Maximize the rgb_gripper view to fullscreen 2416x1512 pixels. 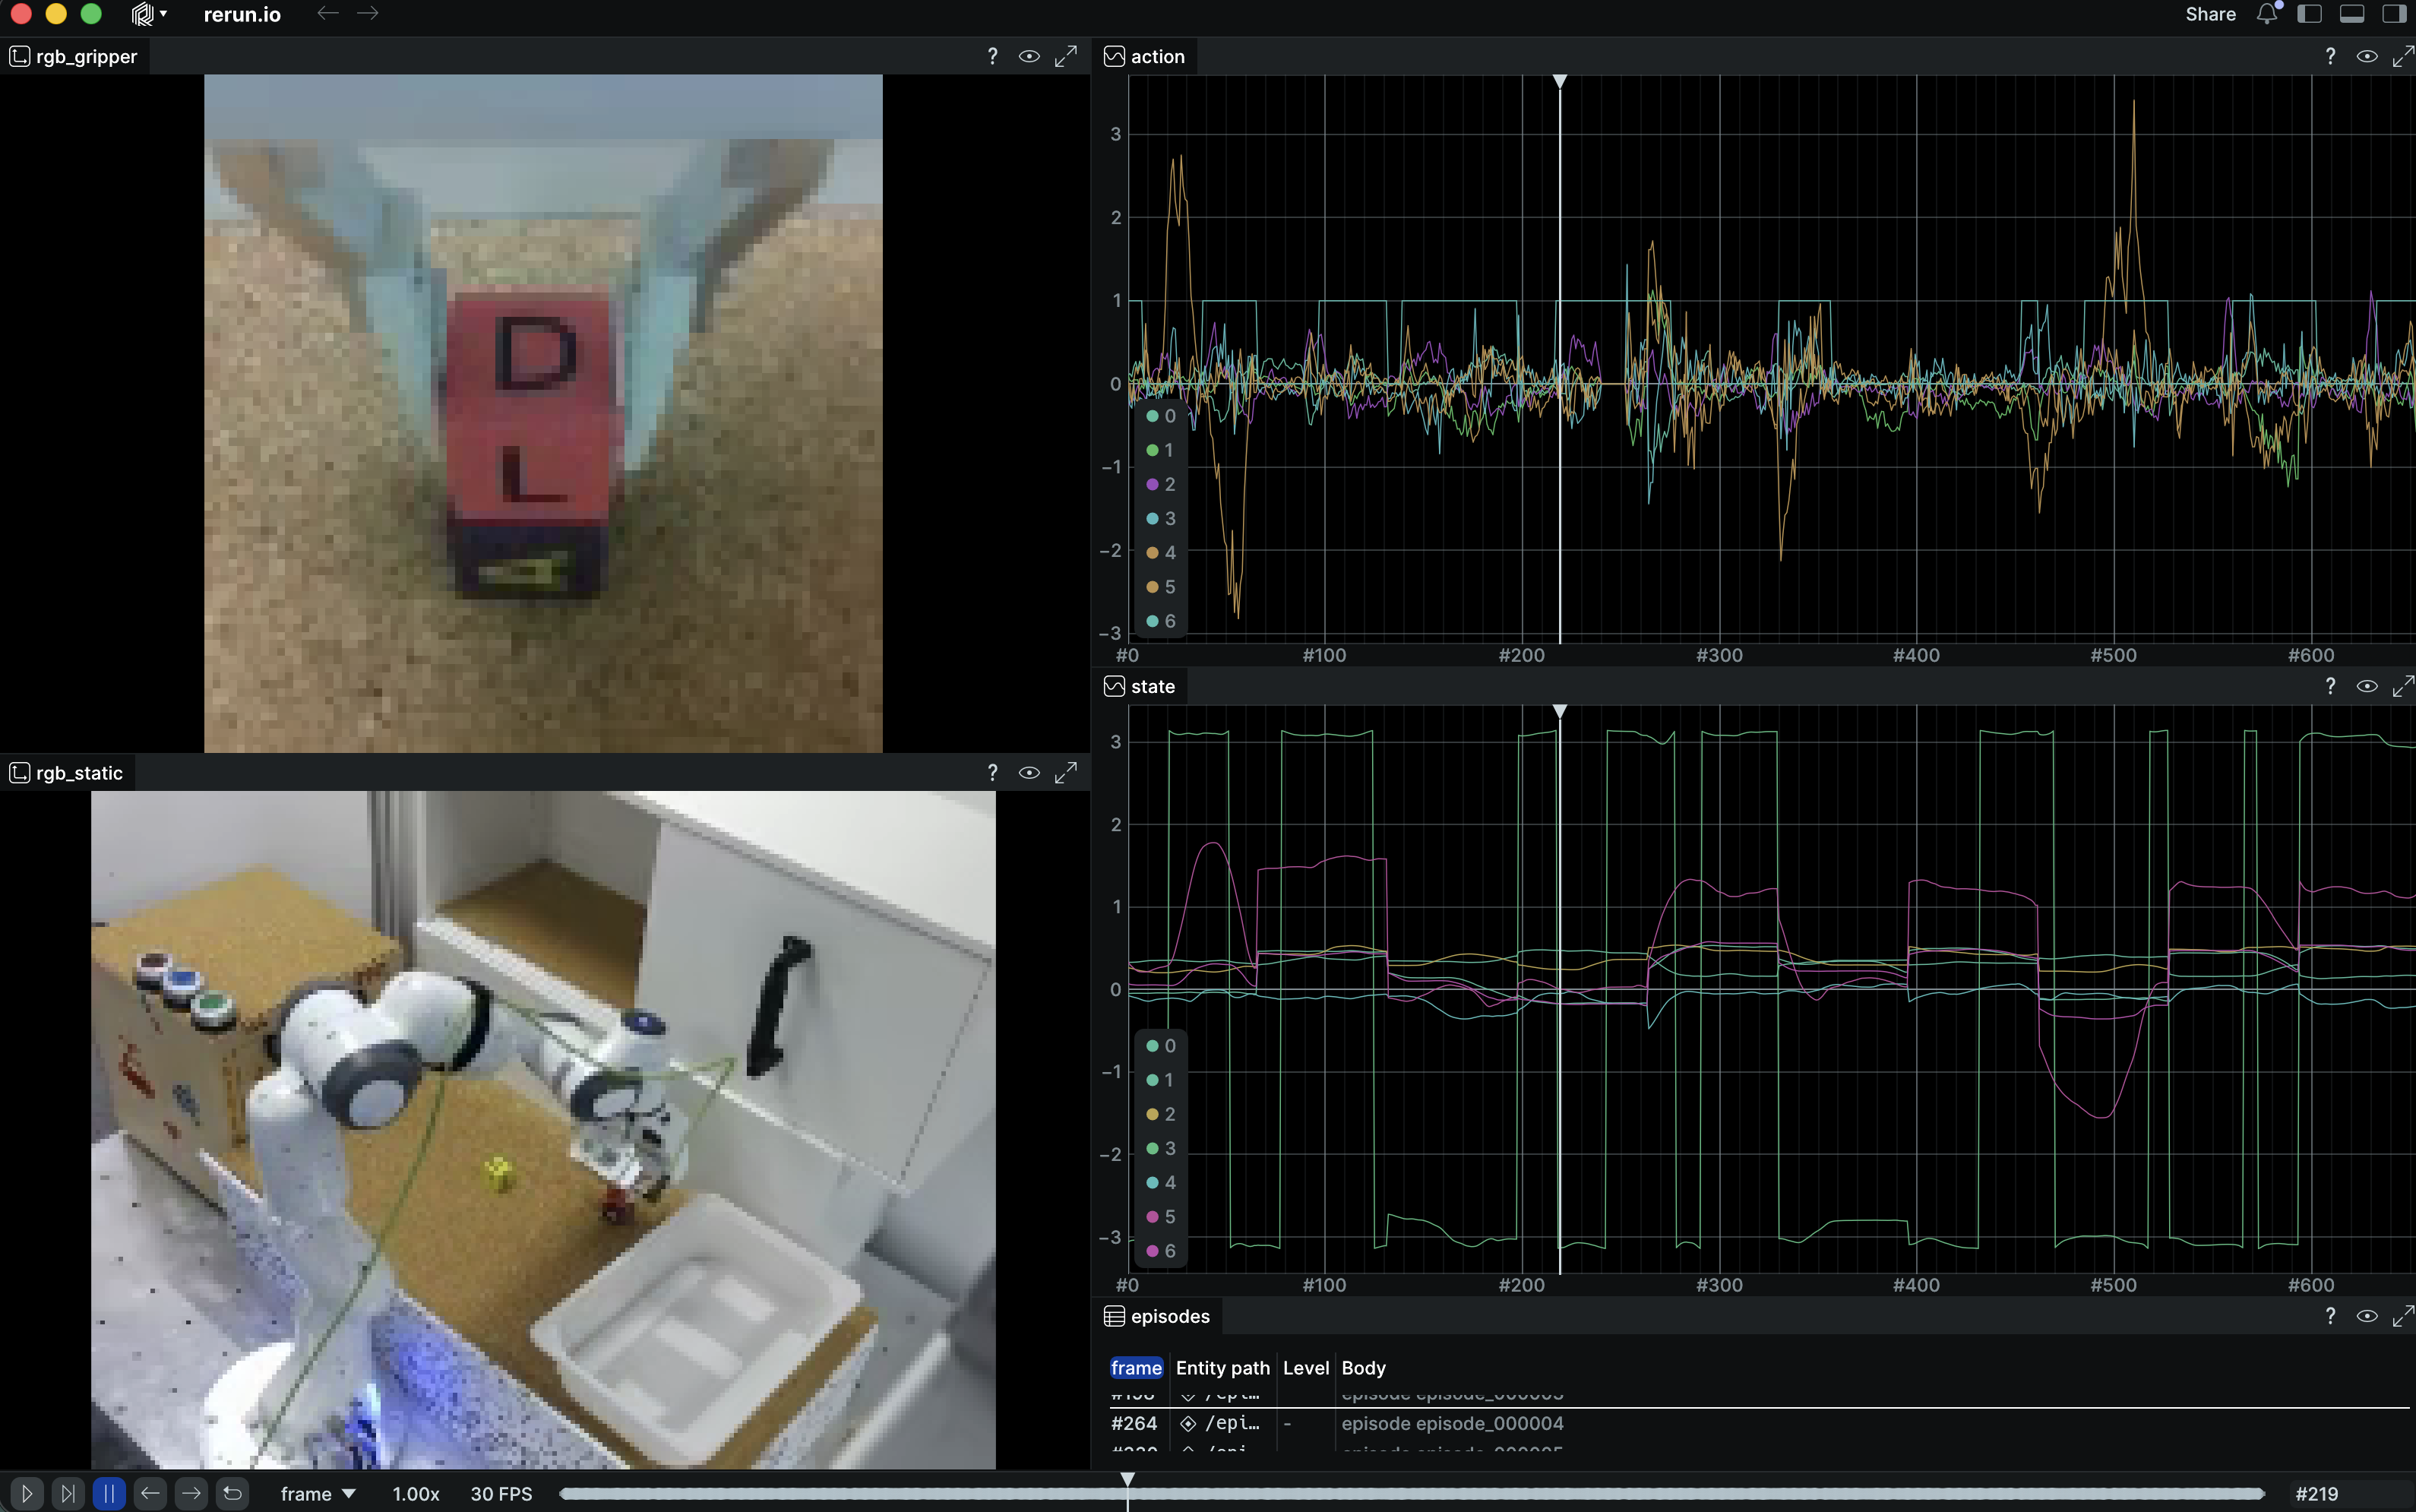pyautogui.click(x=1066, y=56)
